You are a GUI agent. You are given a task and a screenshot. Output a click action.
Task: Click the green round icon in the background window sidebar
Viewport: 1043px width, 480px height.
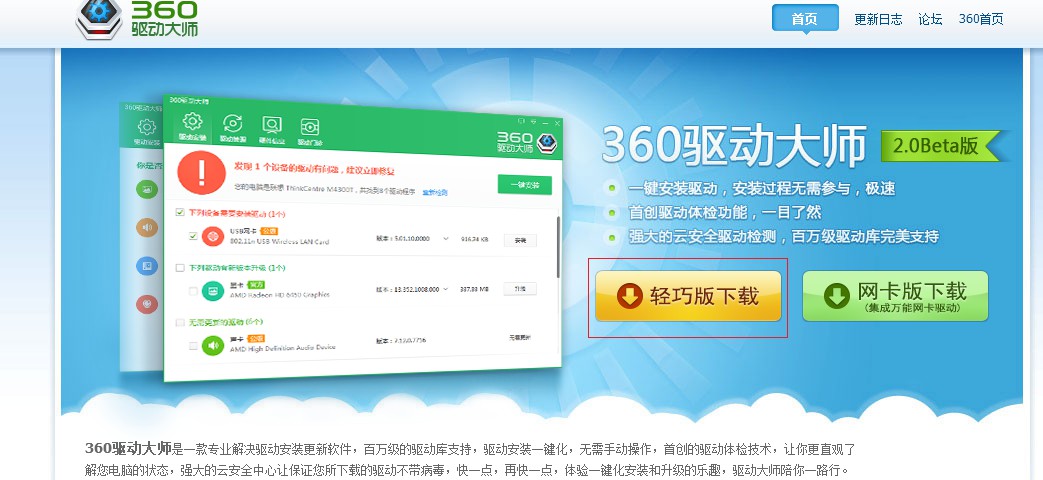point(147,189)
